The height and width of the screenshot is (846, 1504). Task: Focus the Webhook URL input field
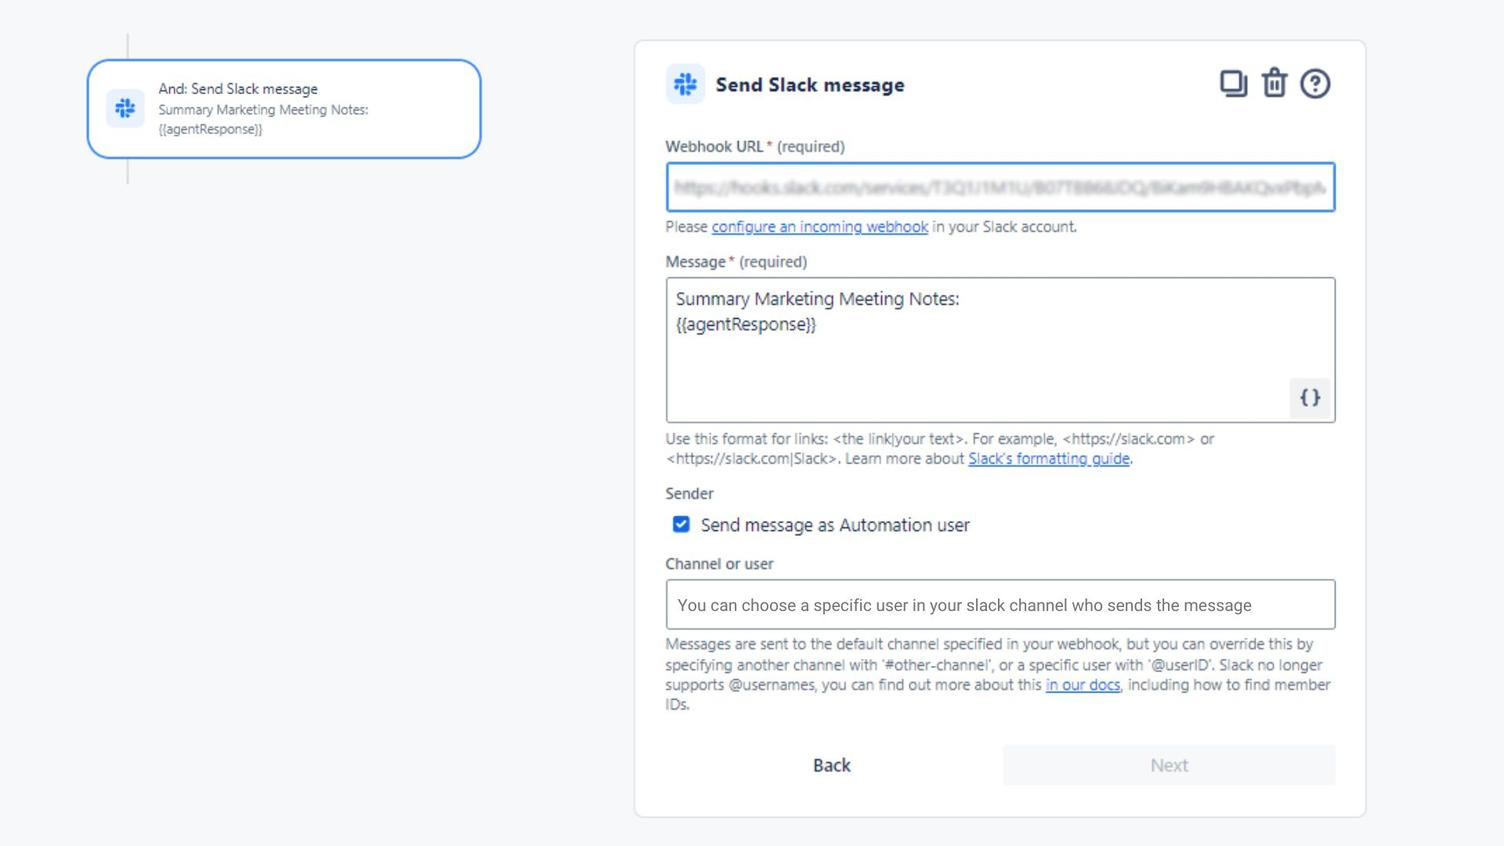point(1000,187)
